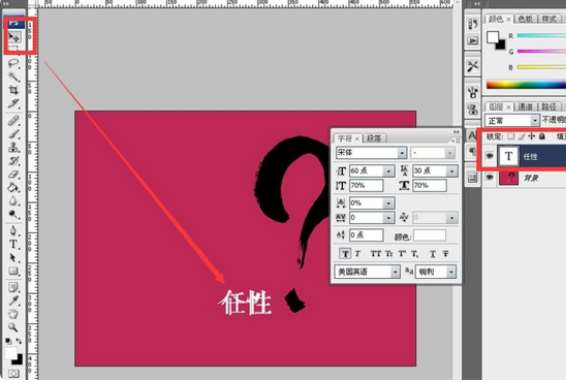The width and height of the screenshot is (566, 383).
Task: Select the Clone Stamp tool
Action: [14, 147]
